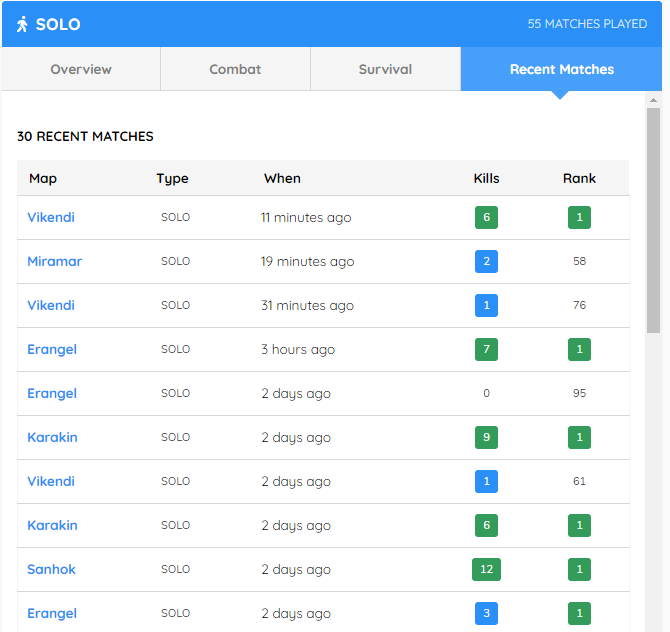Open the Vikendi match from 11 minutes ago
The height and width of the screenshot is (632, 670).
pos(51,218)
